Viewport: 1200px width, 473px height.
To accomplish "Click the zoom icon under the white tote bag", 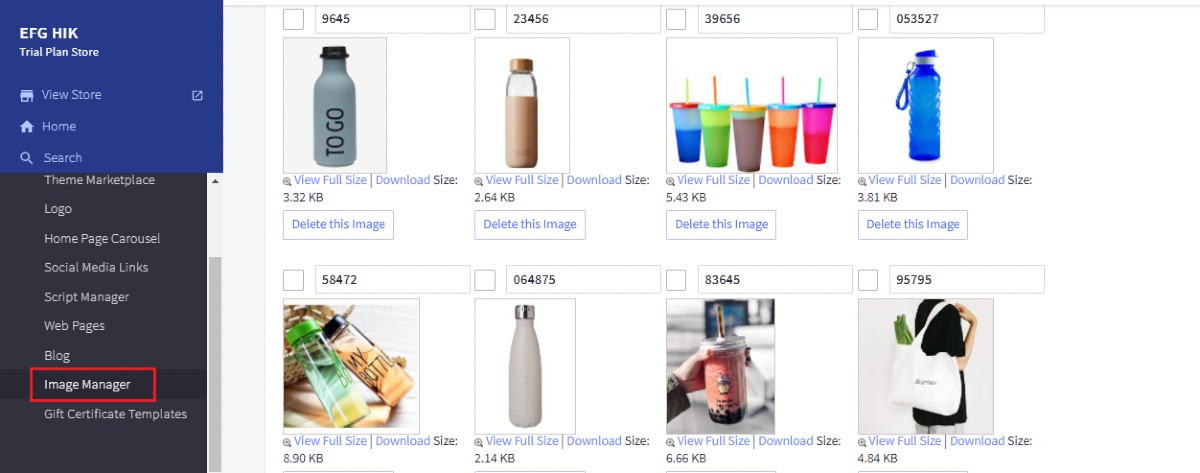I will tap(862, 442).
